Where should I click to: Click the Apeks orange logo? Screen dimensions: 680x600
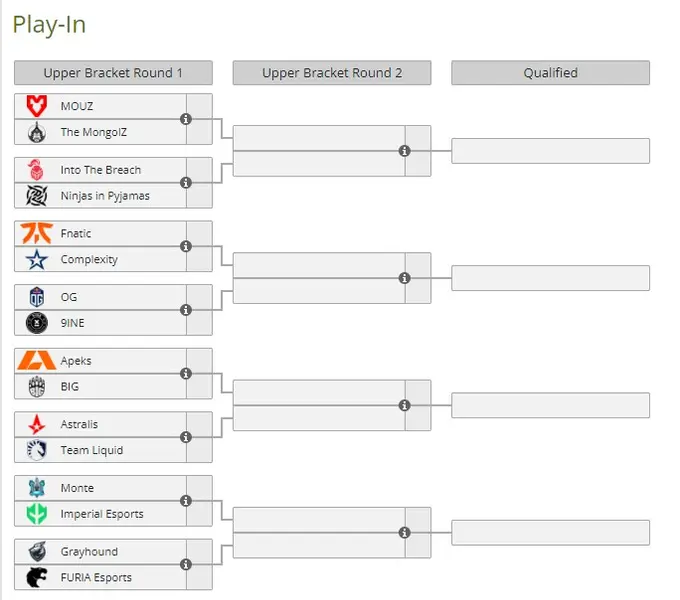37,360
